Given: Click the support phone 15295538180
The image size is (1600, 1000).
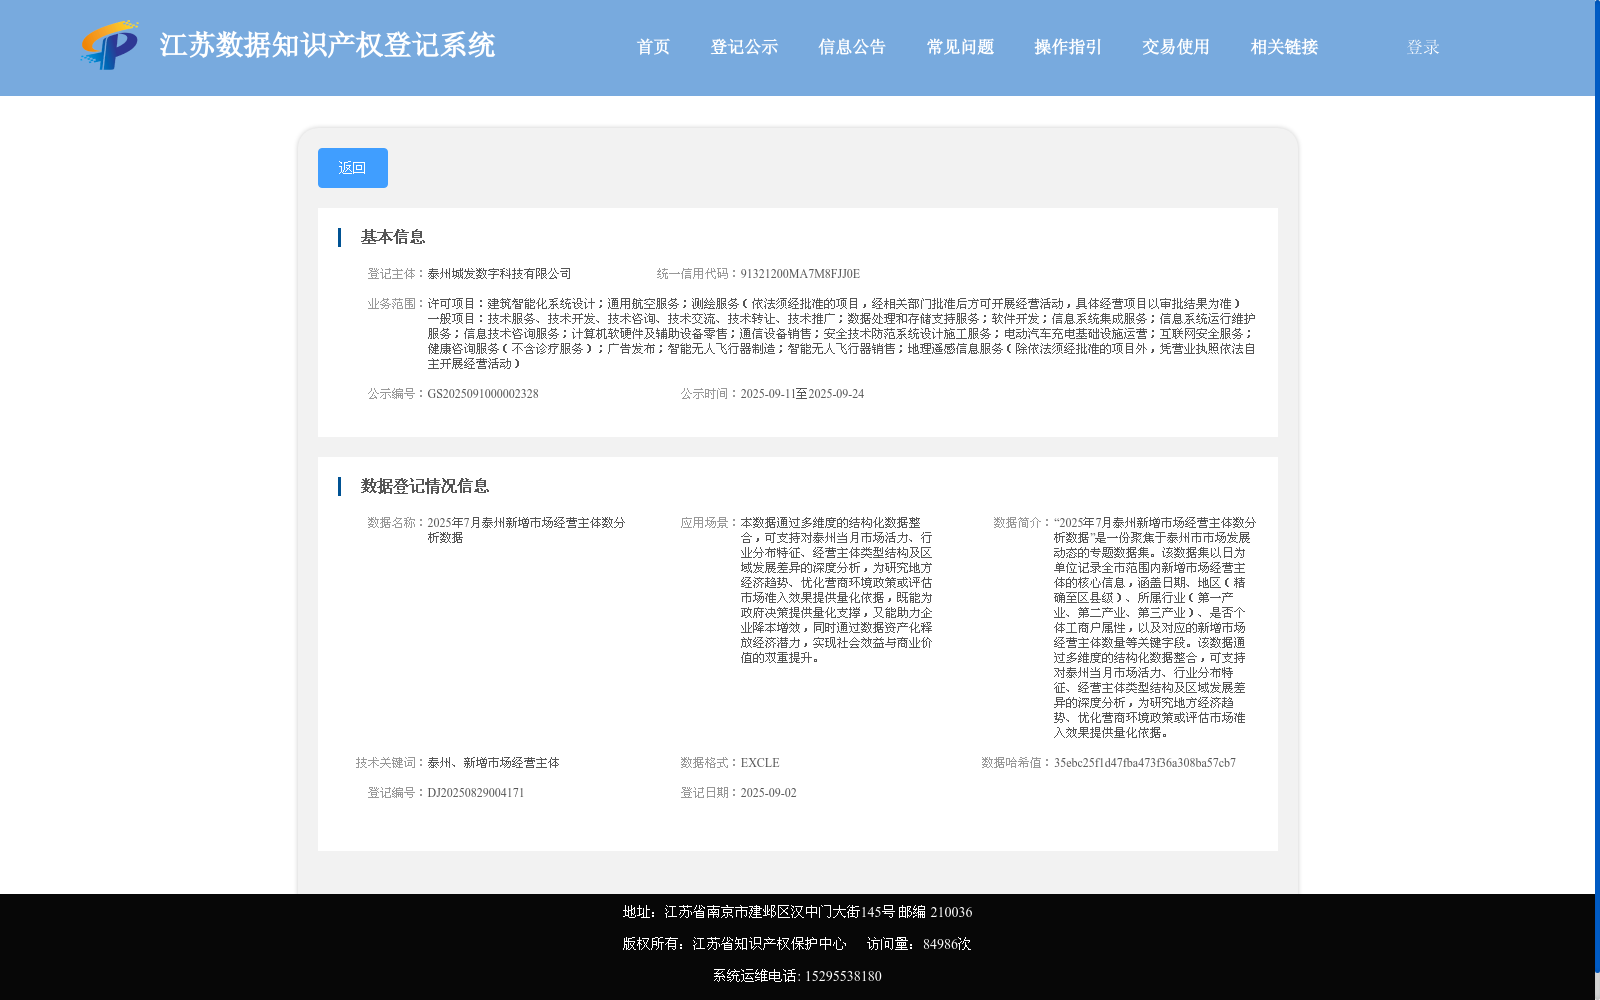Looking at the screenshot, I should point(843,976).
